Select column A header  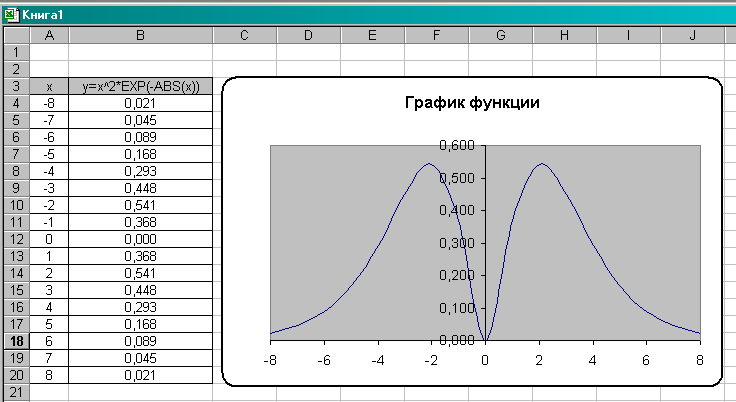click(x=49, y=35)
